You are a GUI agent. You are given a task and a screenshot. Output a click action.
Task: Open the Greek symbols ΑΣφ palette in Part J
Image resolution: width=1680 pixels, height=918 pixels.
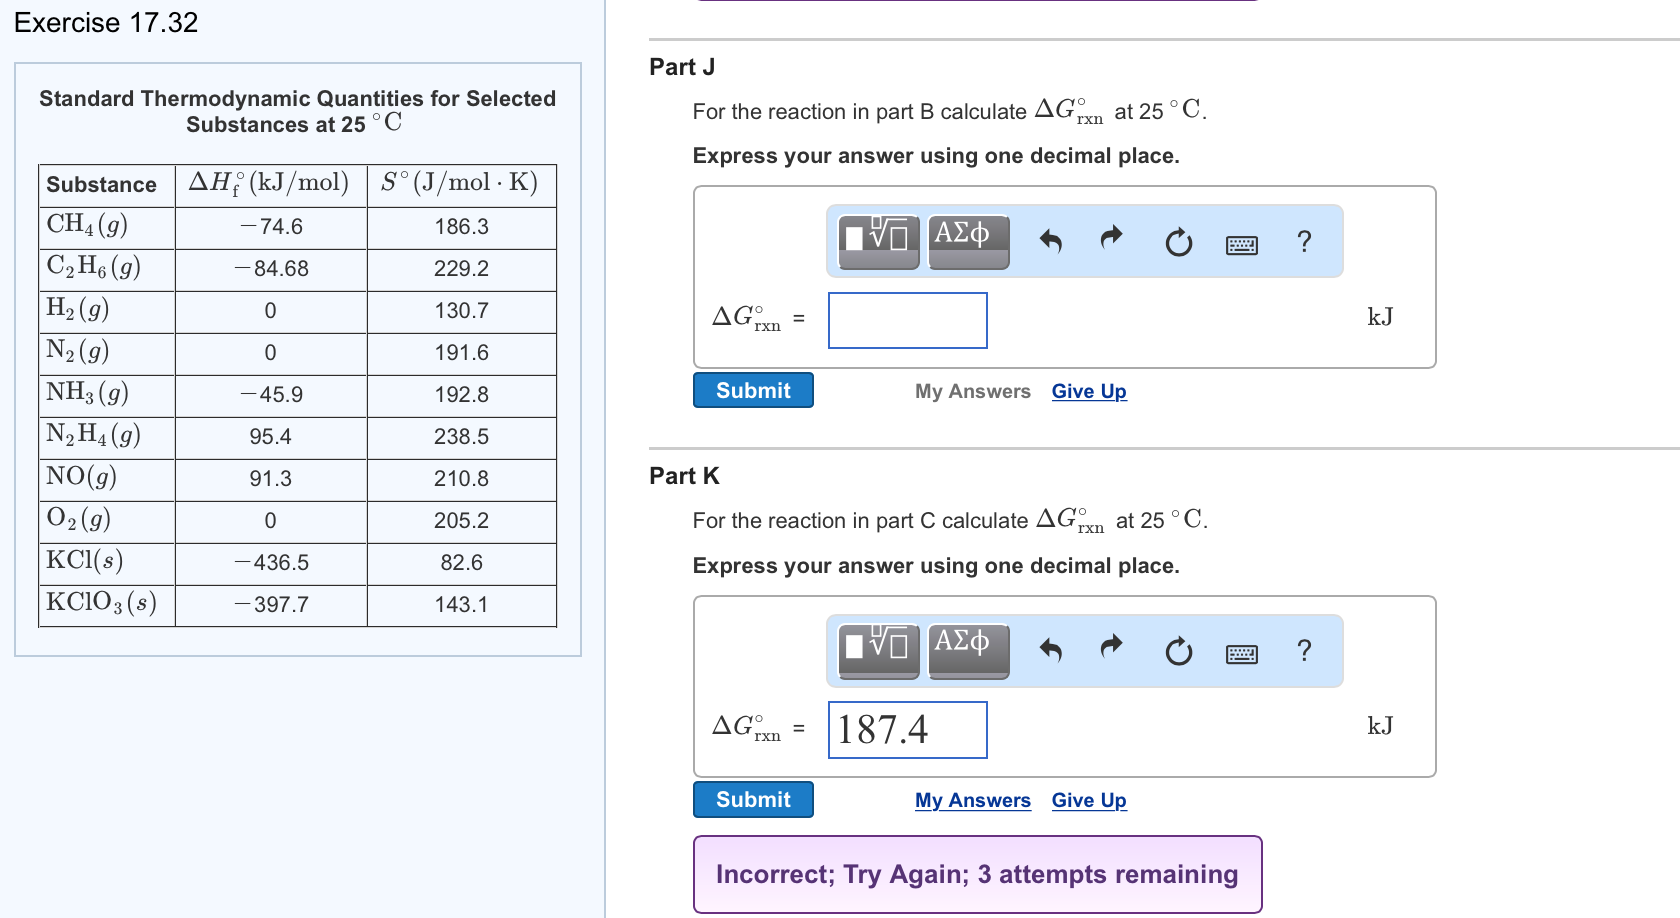click(x=967, y=240)
